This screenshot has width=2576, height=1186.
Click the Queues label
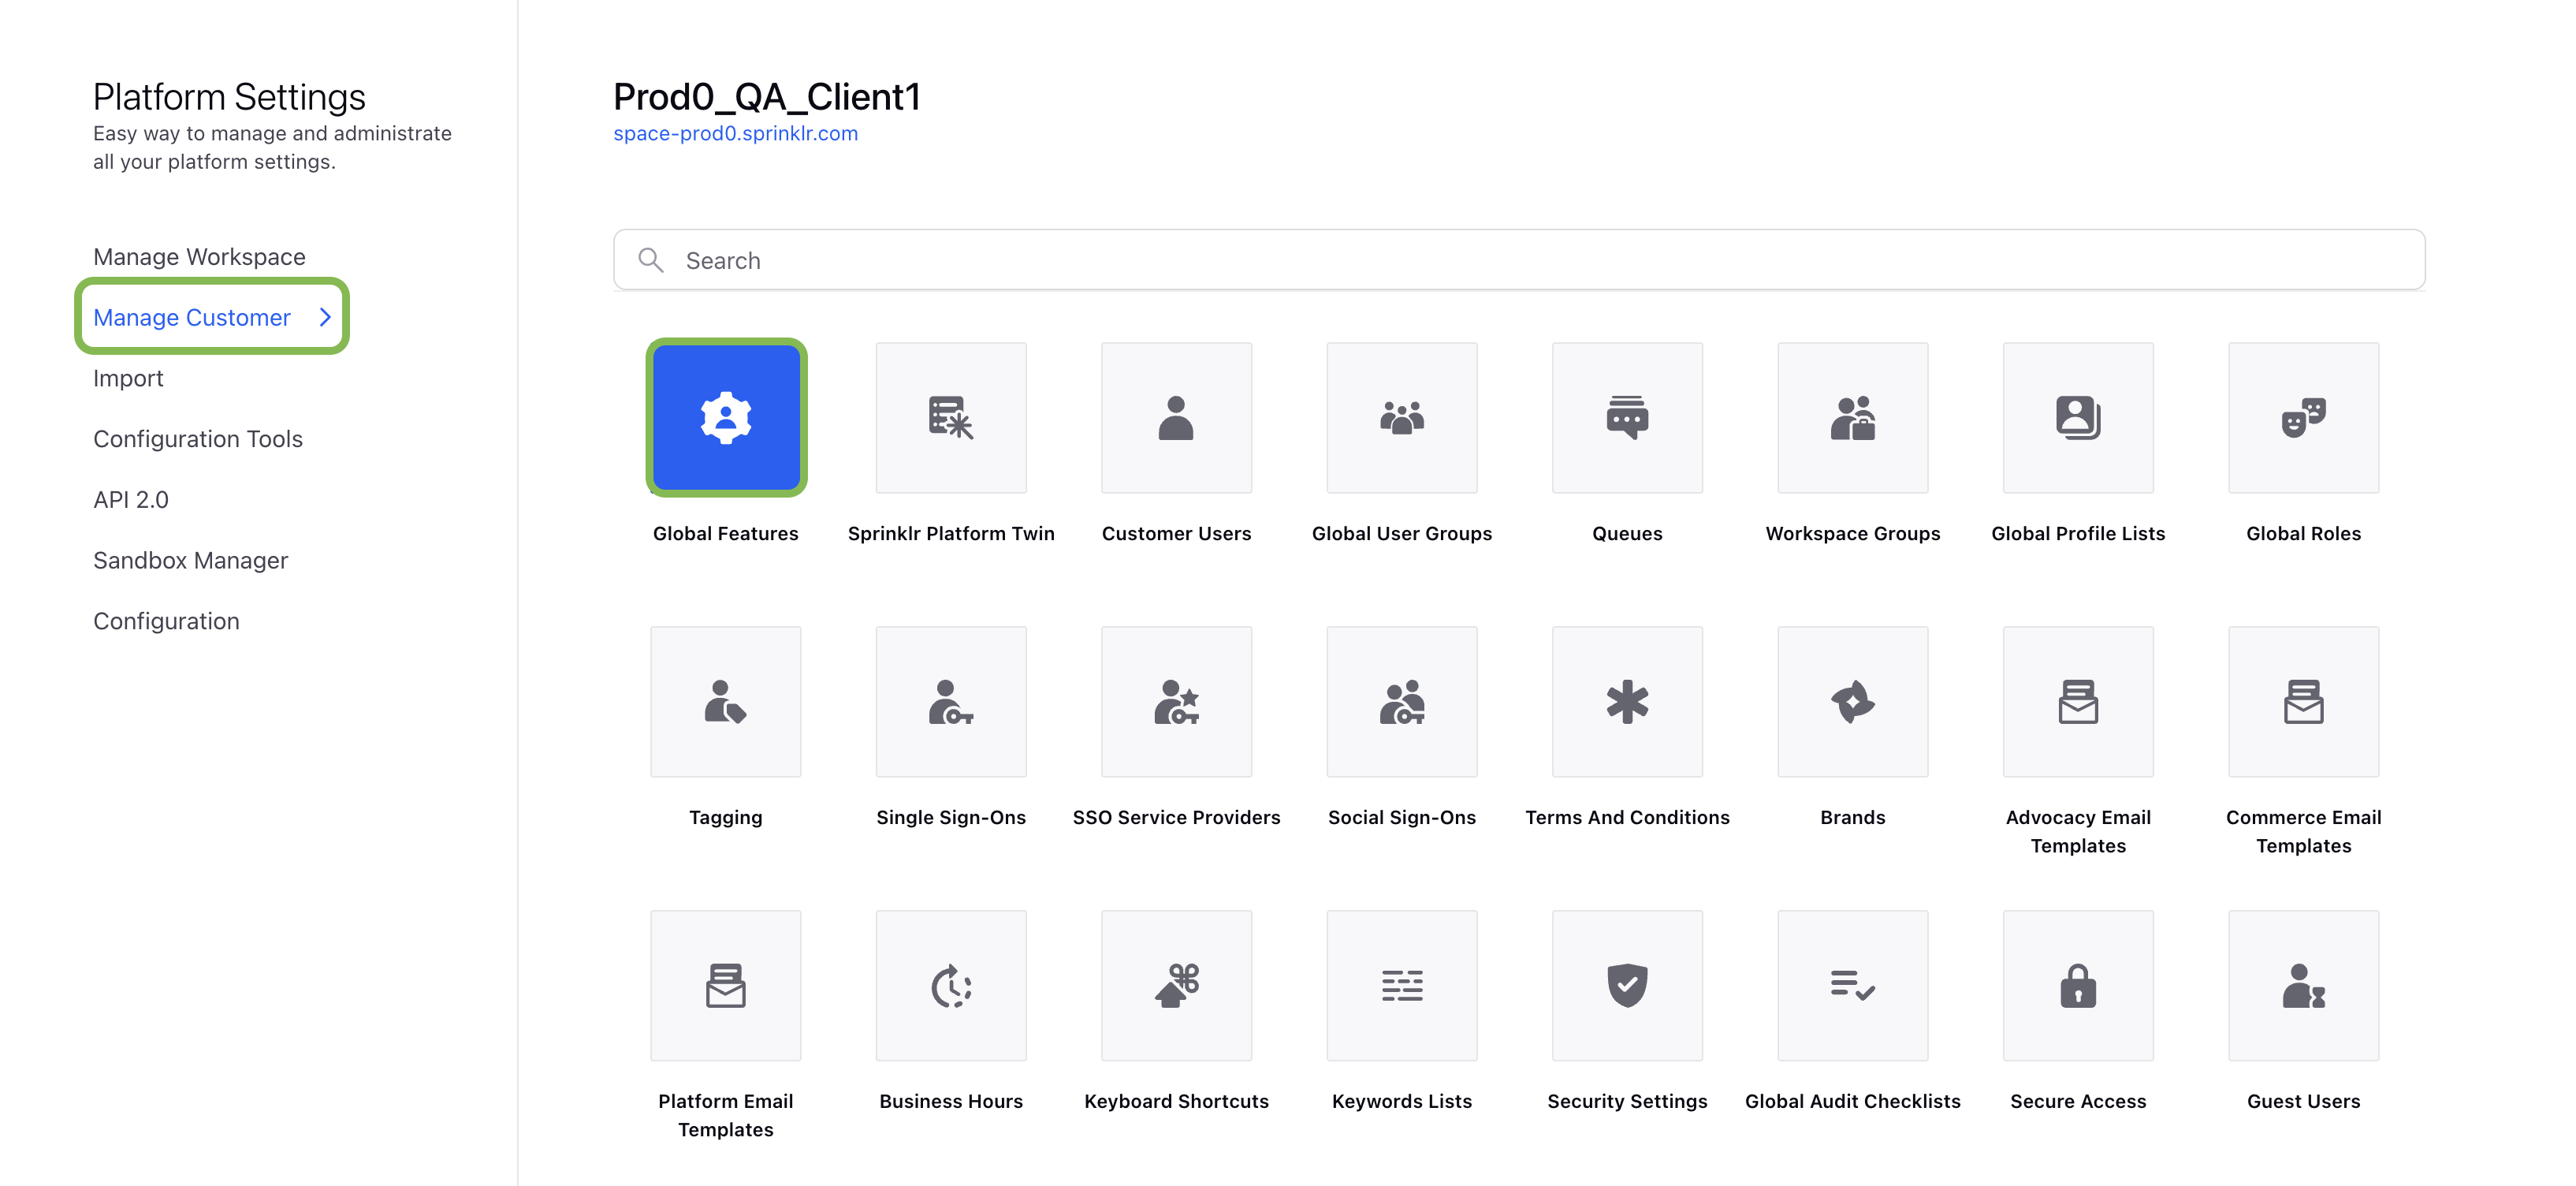pyautogui.click(x=1627, y=533)
